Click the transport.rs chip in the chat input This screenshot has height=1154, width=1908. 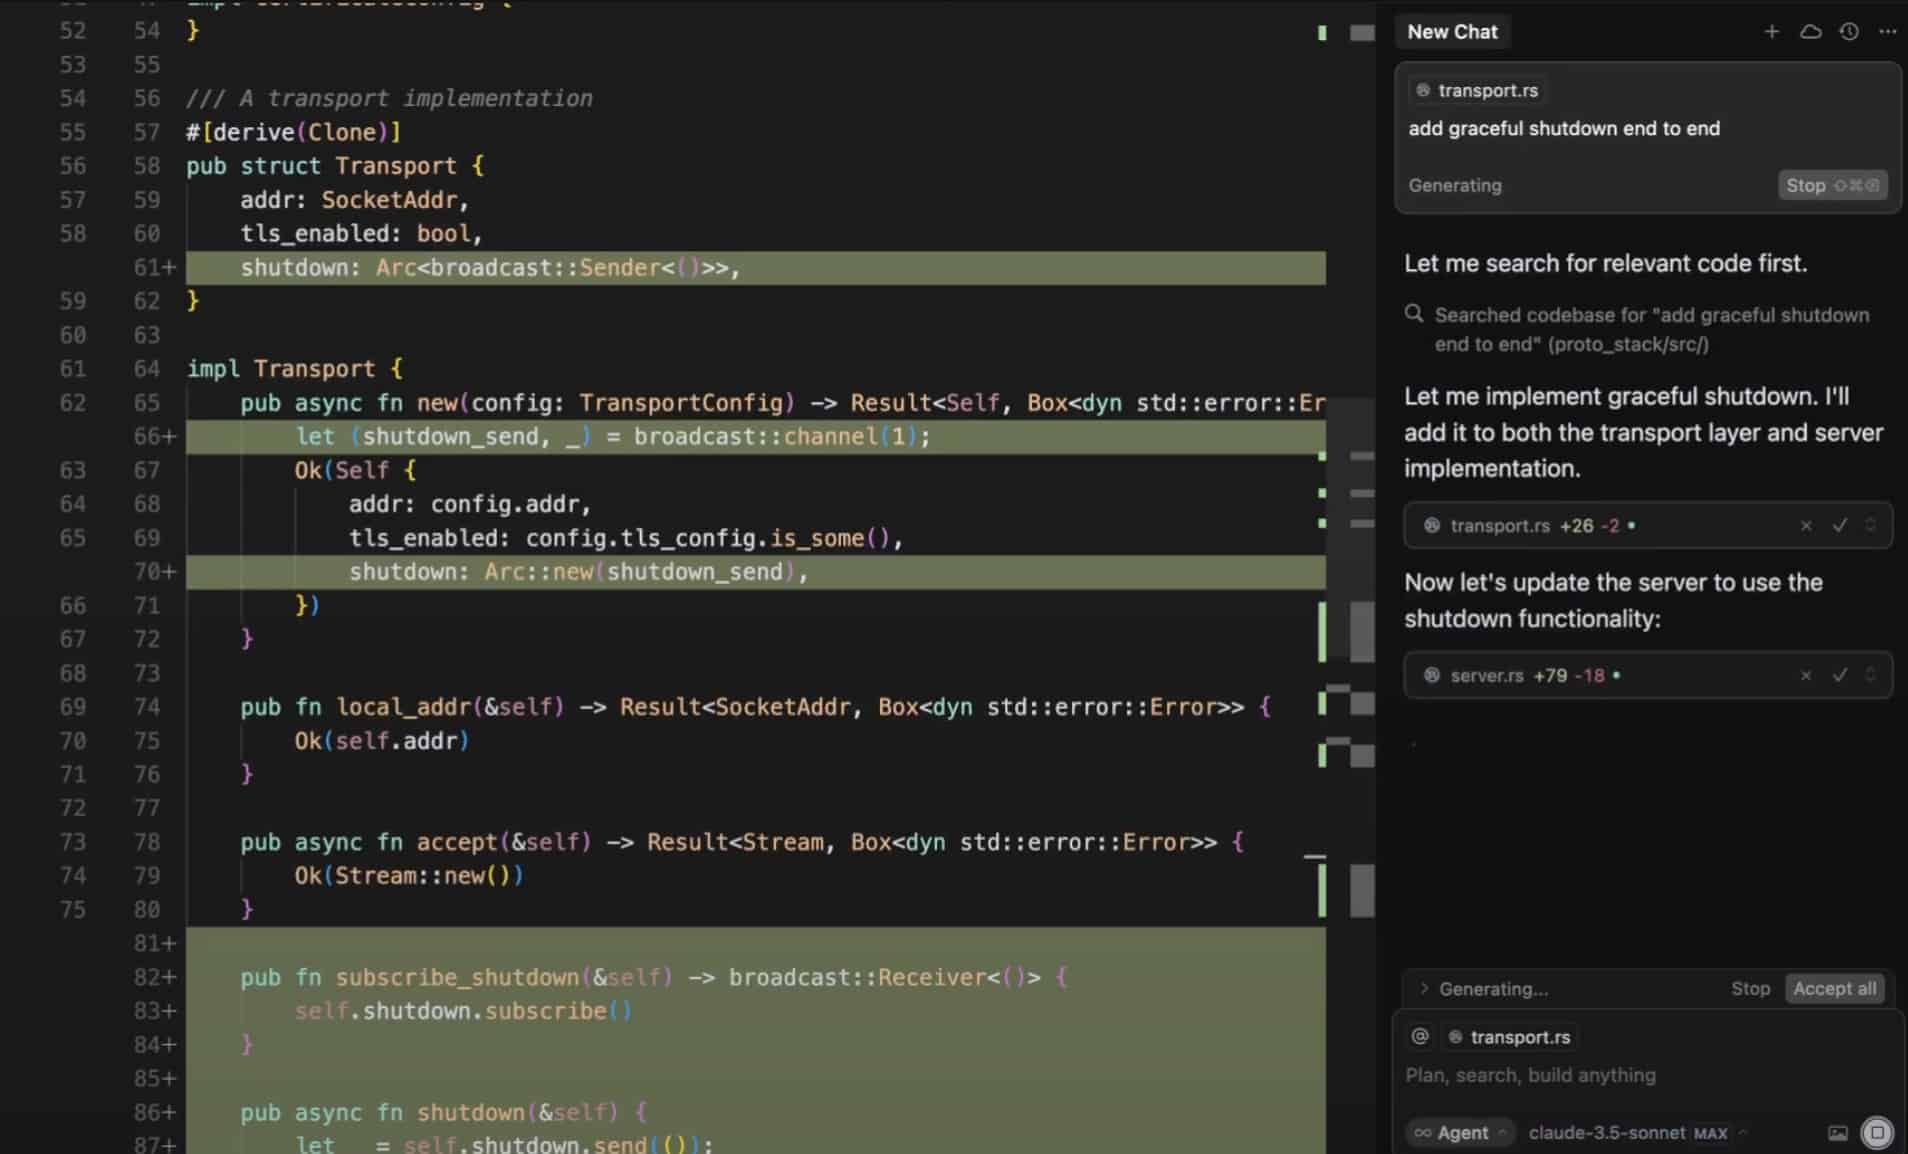pyautogui.click(x=1509, y=1037)
